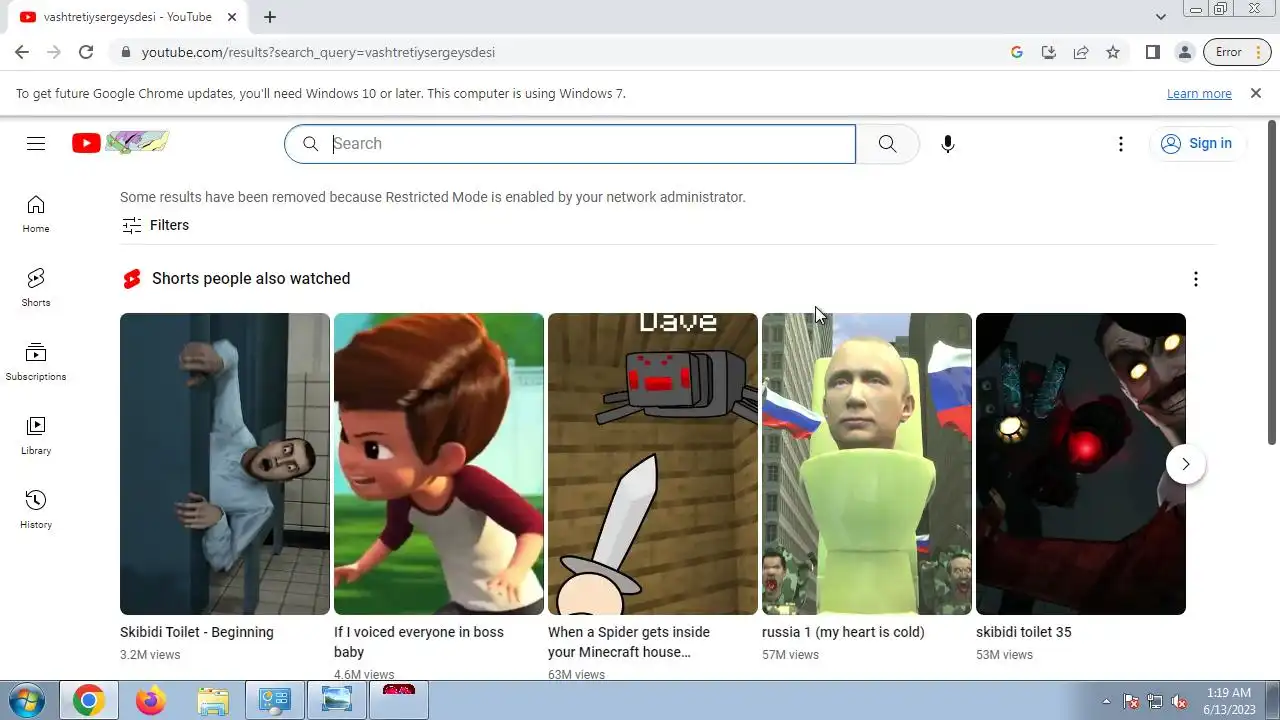Close the YouTube tab
The image size is (1280, 720).
point(232,17)
